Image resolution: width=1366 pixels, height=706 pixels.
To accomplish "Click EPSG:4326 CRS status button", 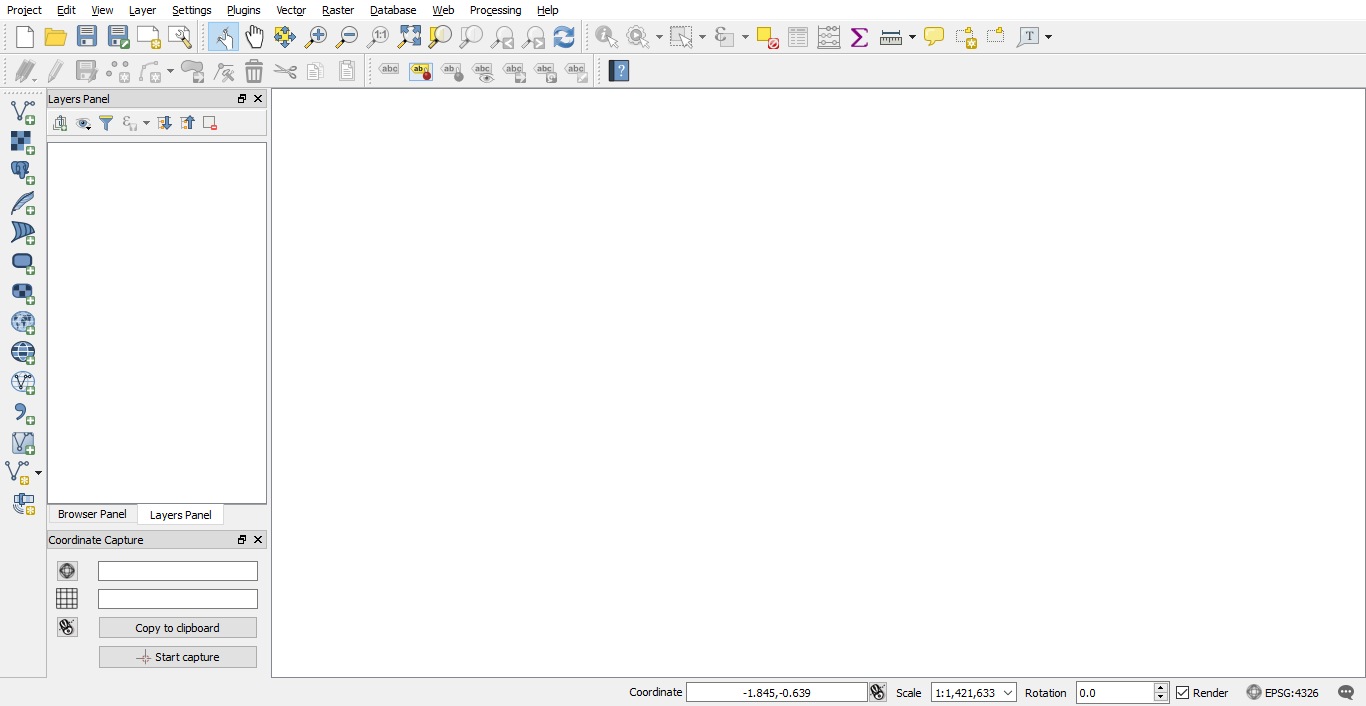I will pos(1282,693).
